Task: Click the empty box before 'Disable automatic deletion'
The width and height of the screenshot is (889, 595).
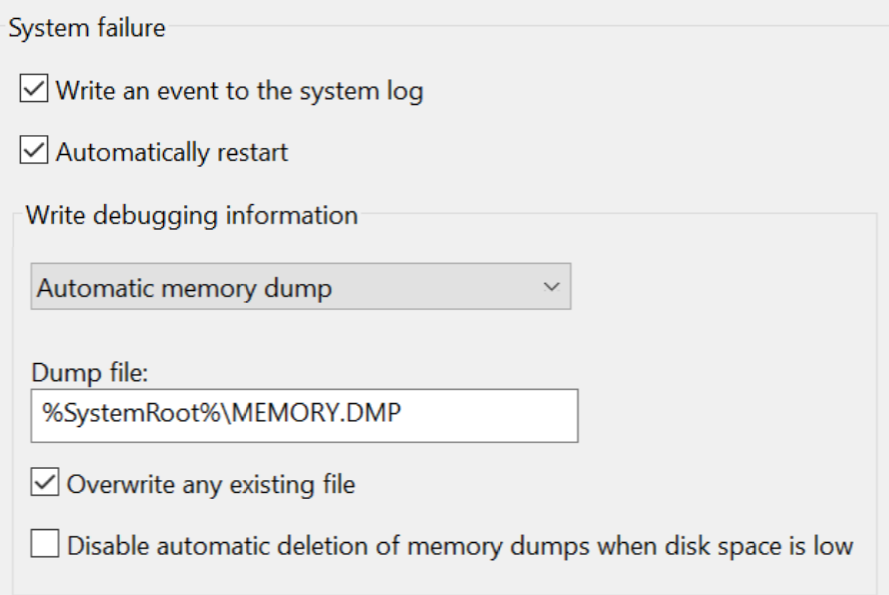Action: pyautogui.click(x=45, y=543)
